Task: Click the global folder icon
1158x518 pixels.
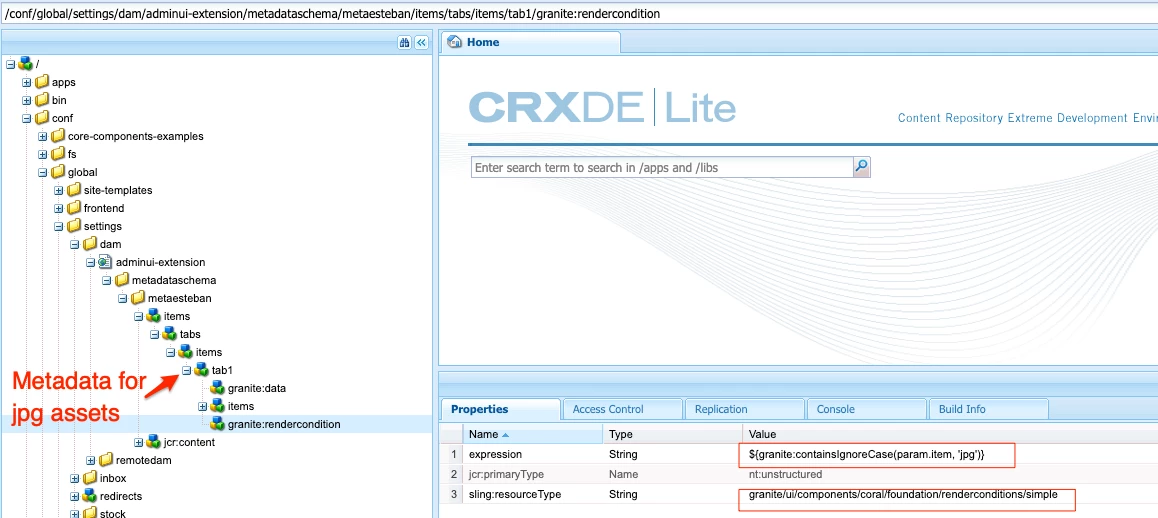Action: point(58,172)
